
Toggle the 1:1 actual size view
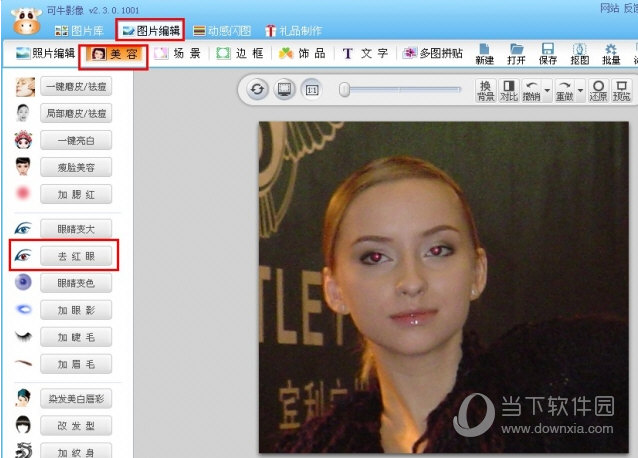pos(311,90)
